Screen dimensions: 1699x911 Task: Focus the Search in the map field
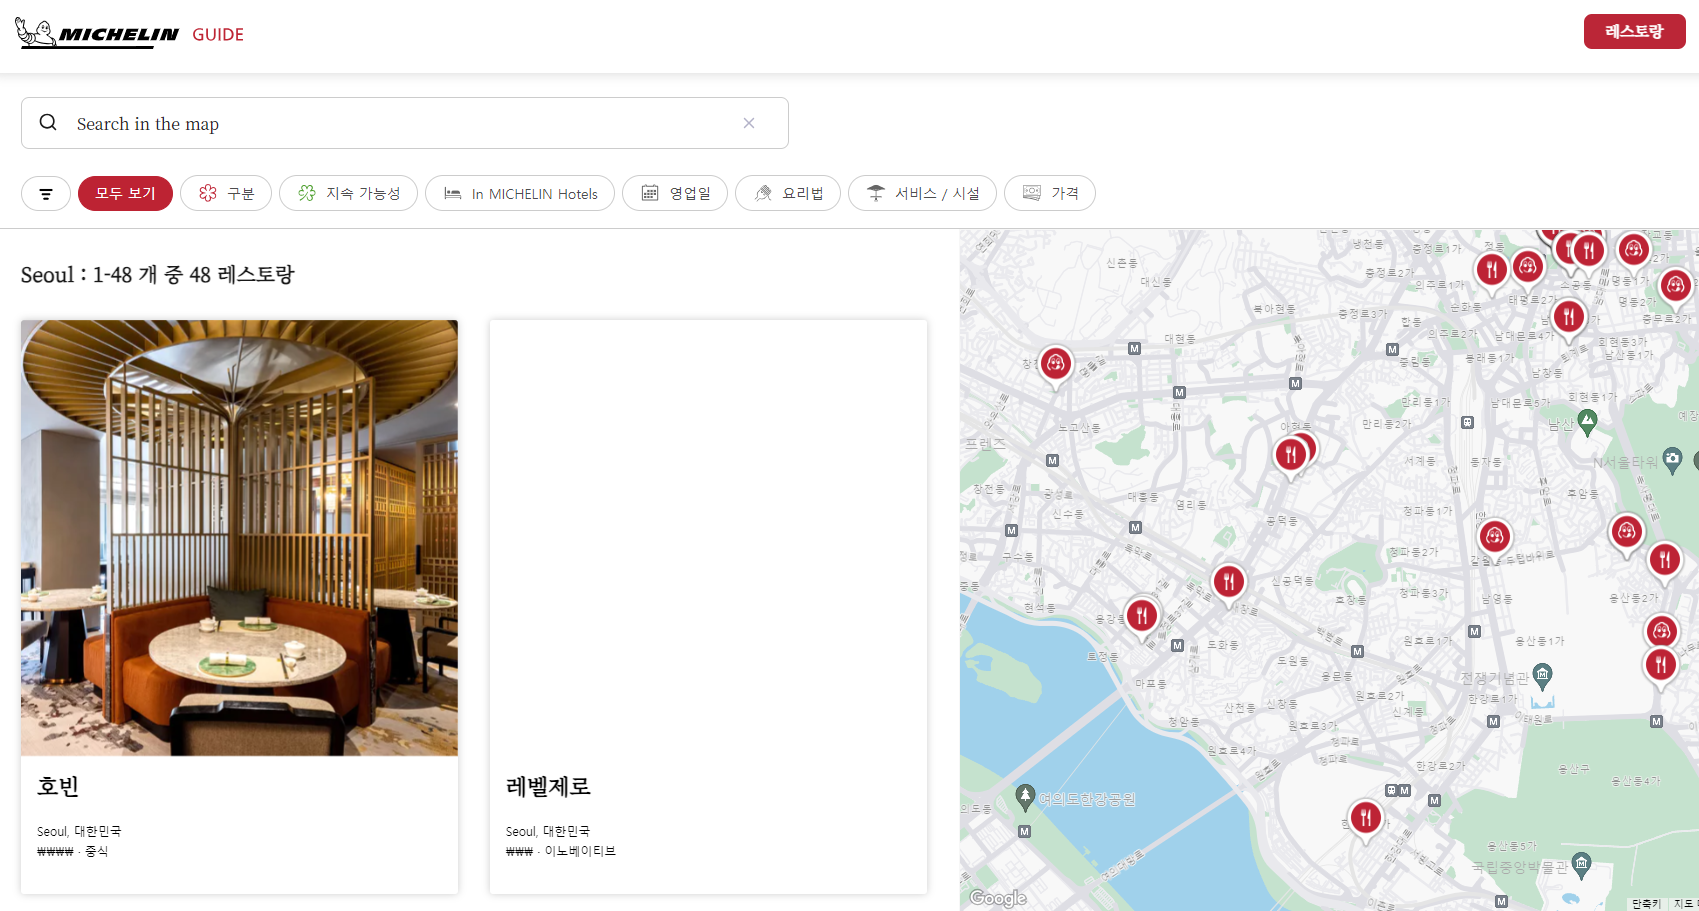click(x=405, y=123)
